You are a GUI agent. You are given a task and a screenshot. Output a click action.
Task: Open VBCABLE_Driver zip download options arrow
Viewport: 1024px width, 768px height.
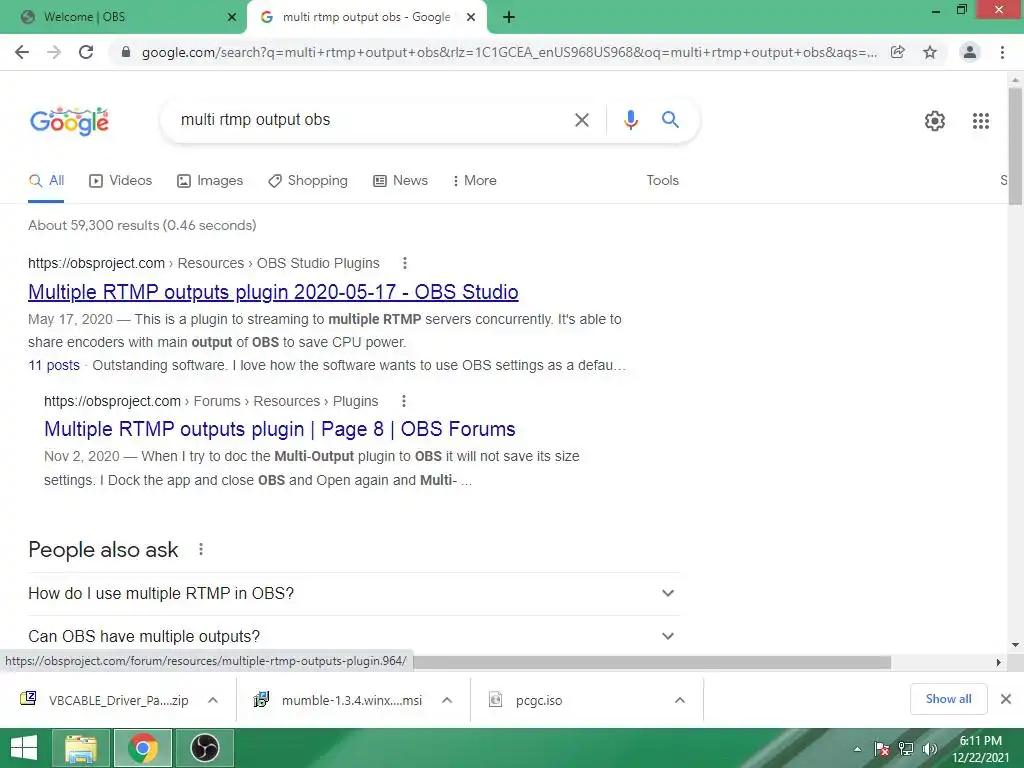[213, 700]
